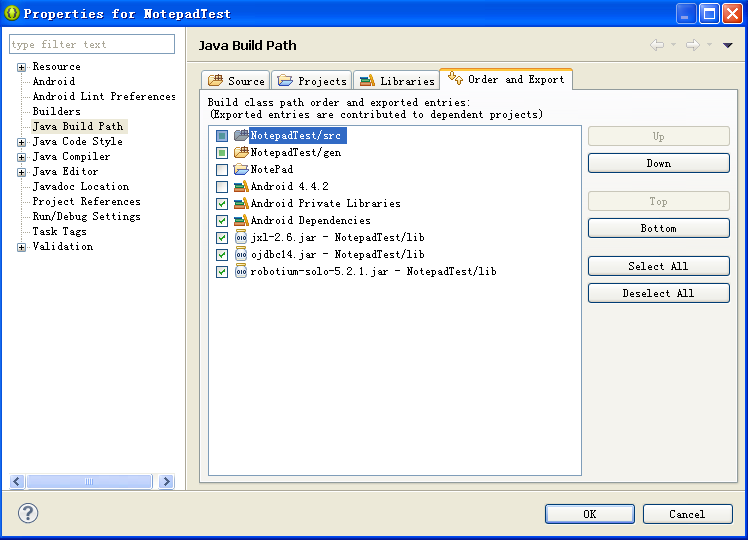The width and height of the screenshot is (748, 540).
Task: Select Task Tags tree item
Action: point(60,231)
